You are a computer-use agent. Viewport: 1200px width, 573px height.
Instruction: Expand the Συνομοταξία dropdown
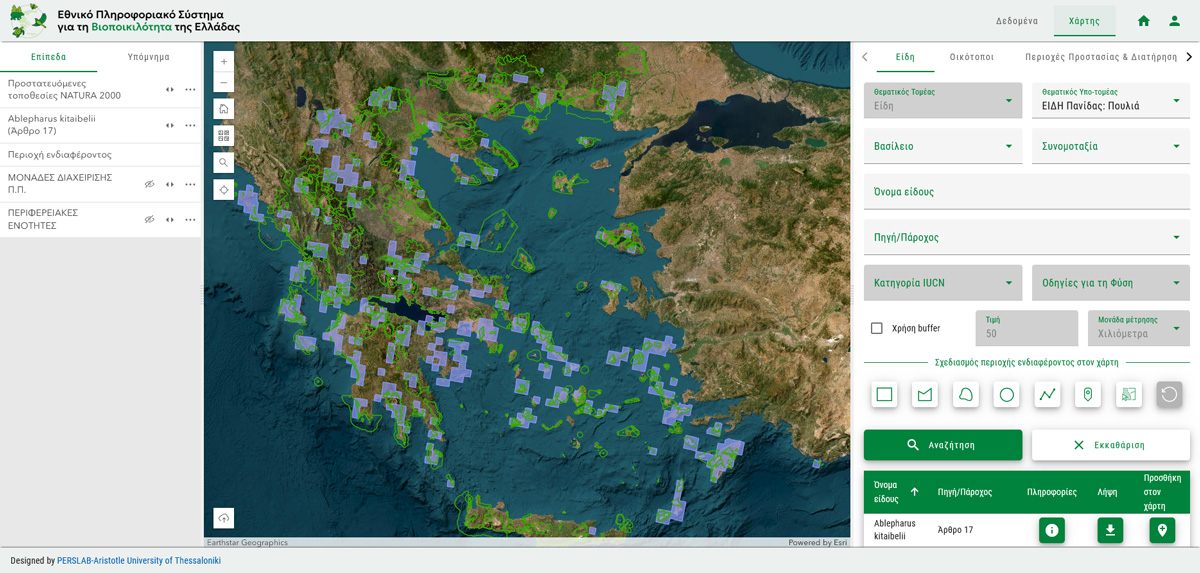pos(1110,146)
